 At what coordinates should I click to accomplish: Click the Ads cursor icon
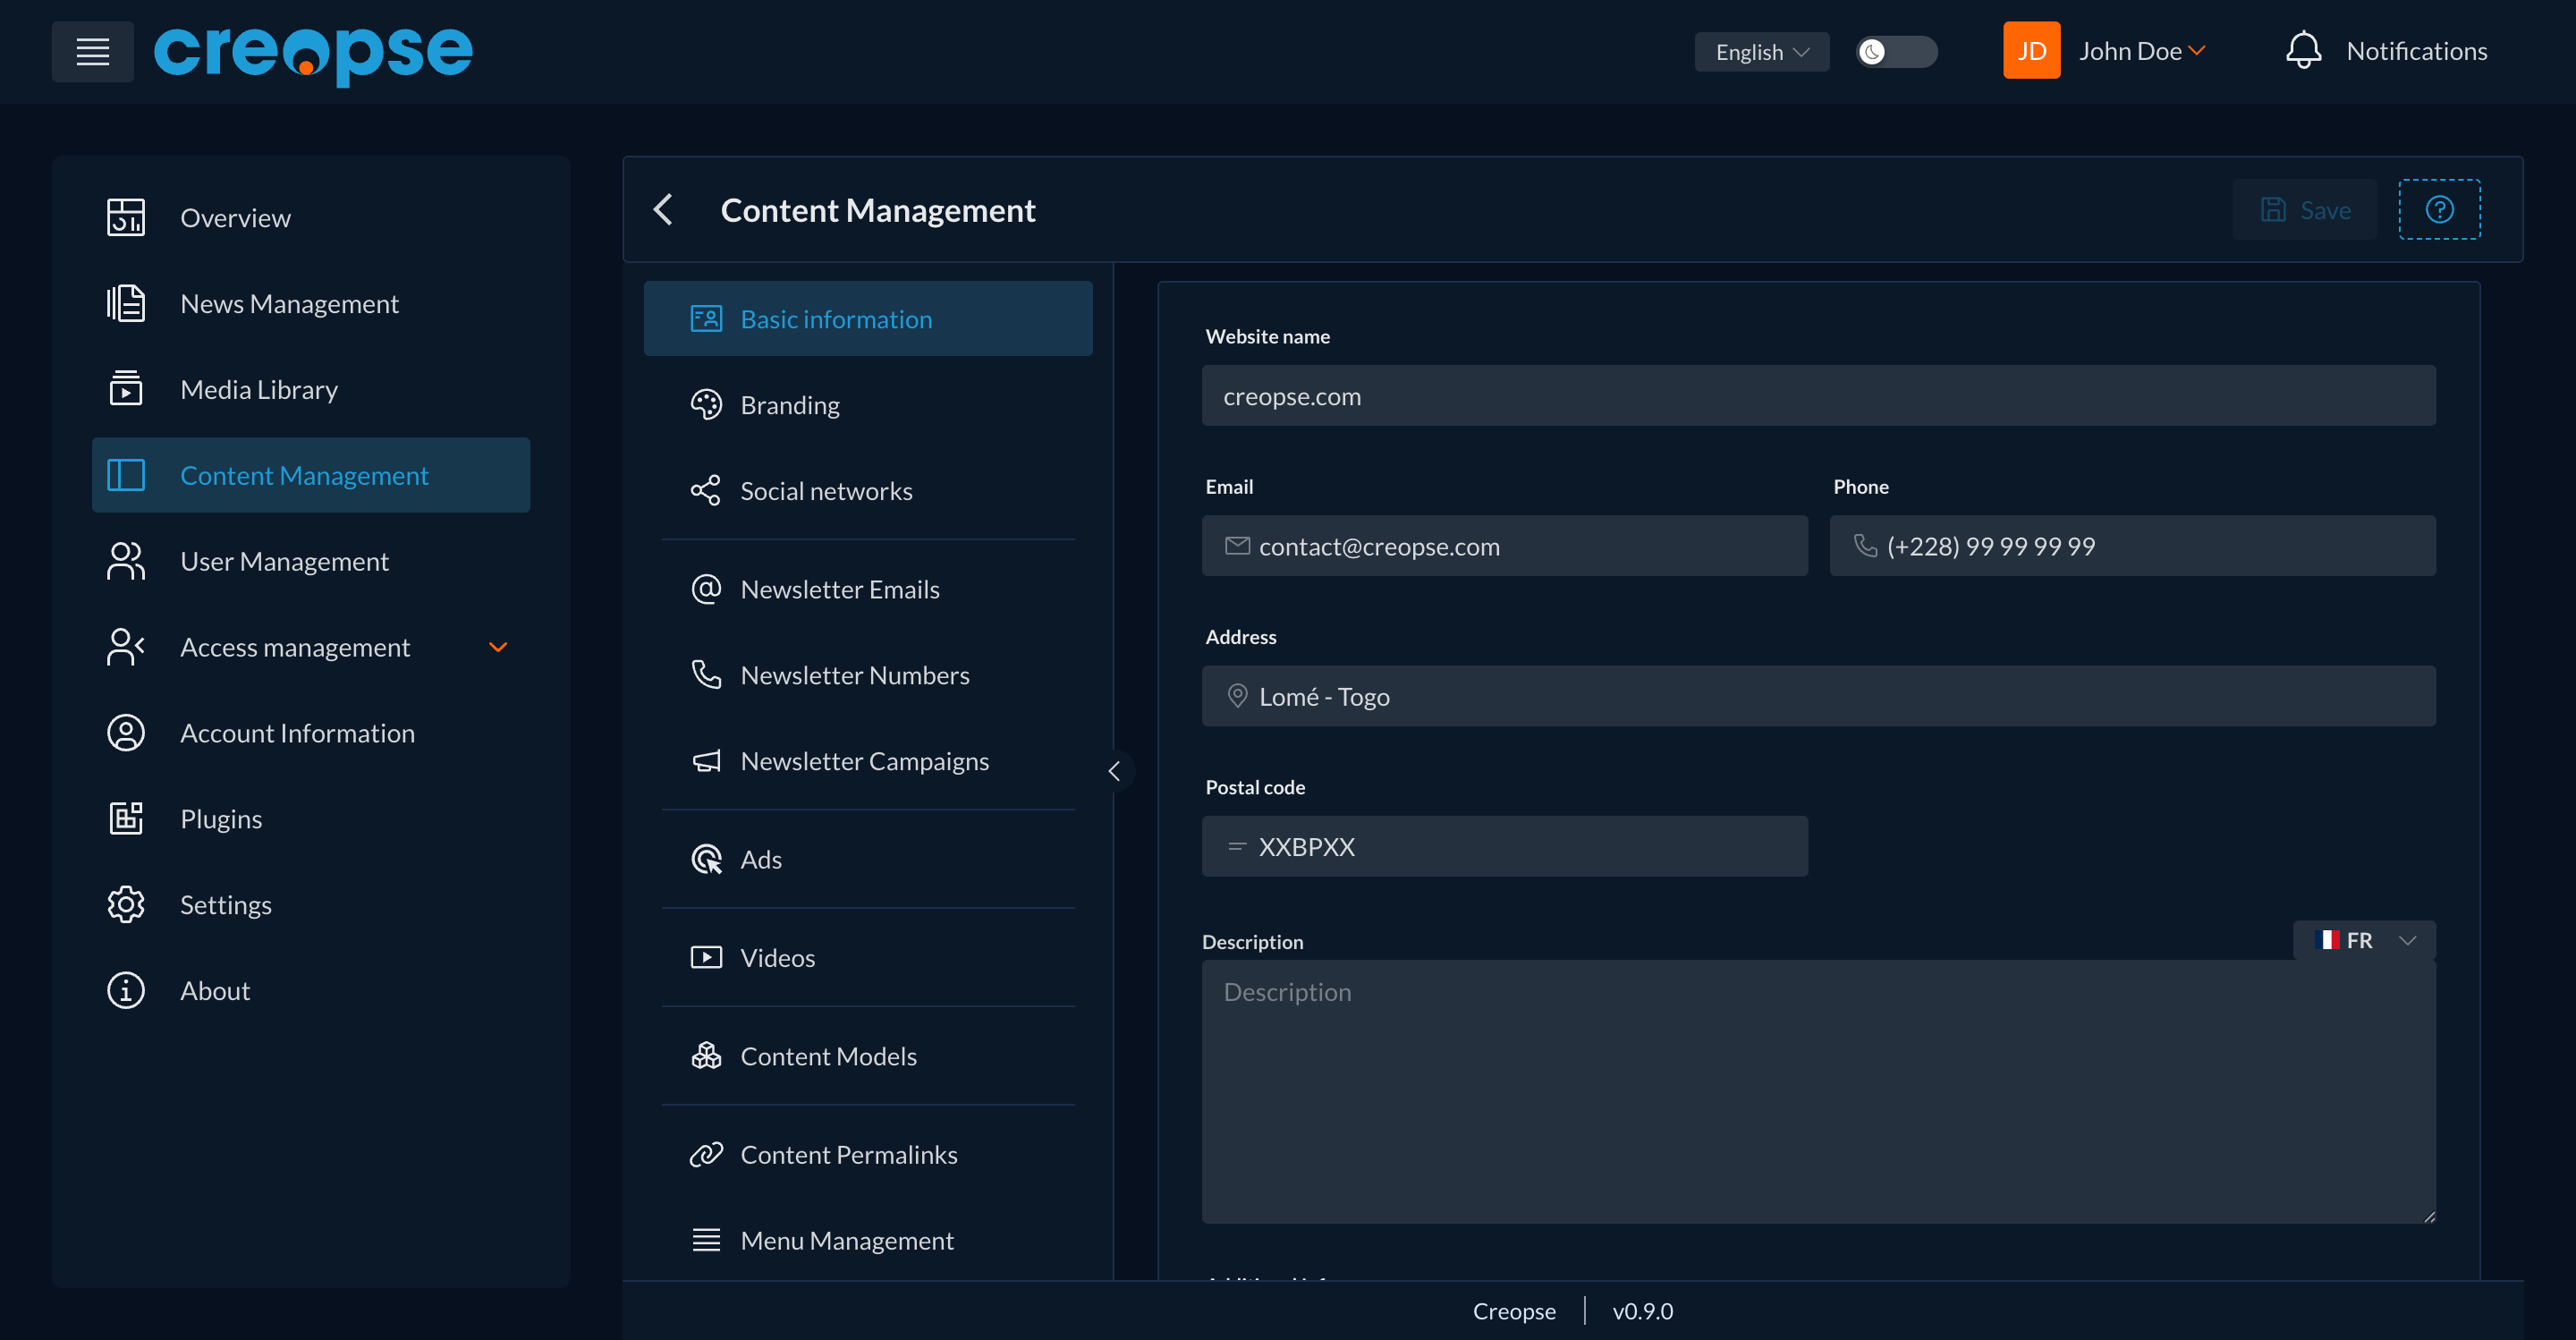pyautogui.click(x=706, y=859)
